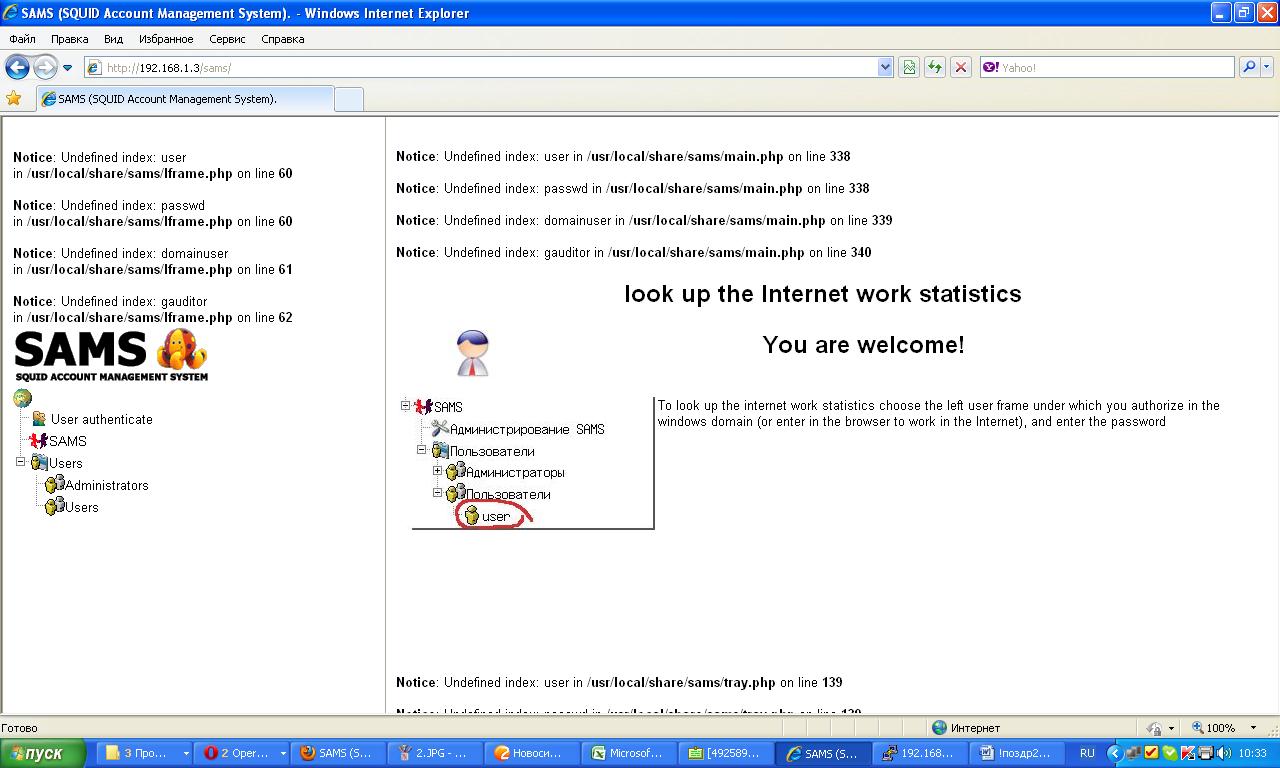Click the User authenticate person icon
The image size is (1280, 768).
click(39, 419)
